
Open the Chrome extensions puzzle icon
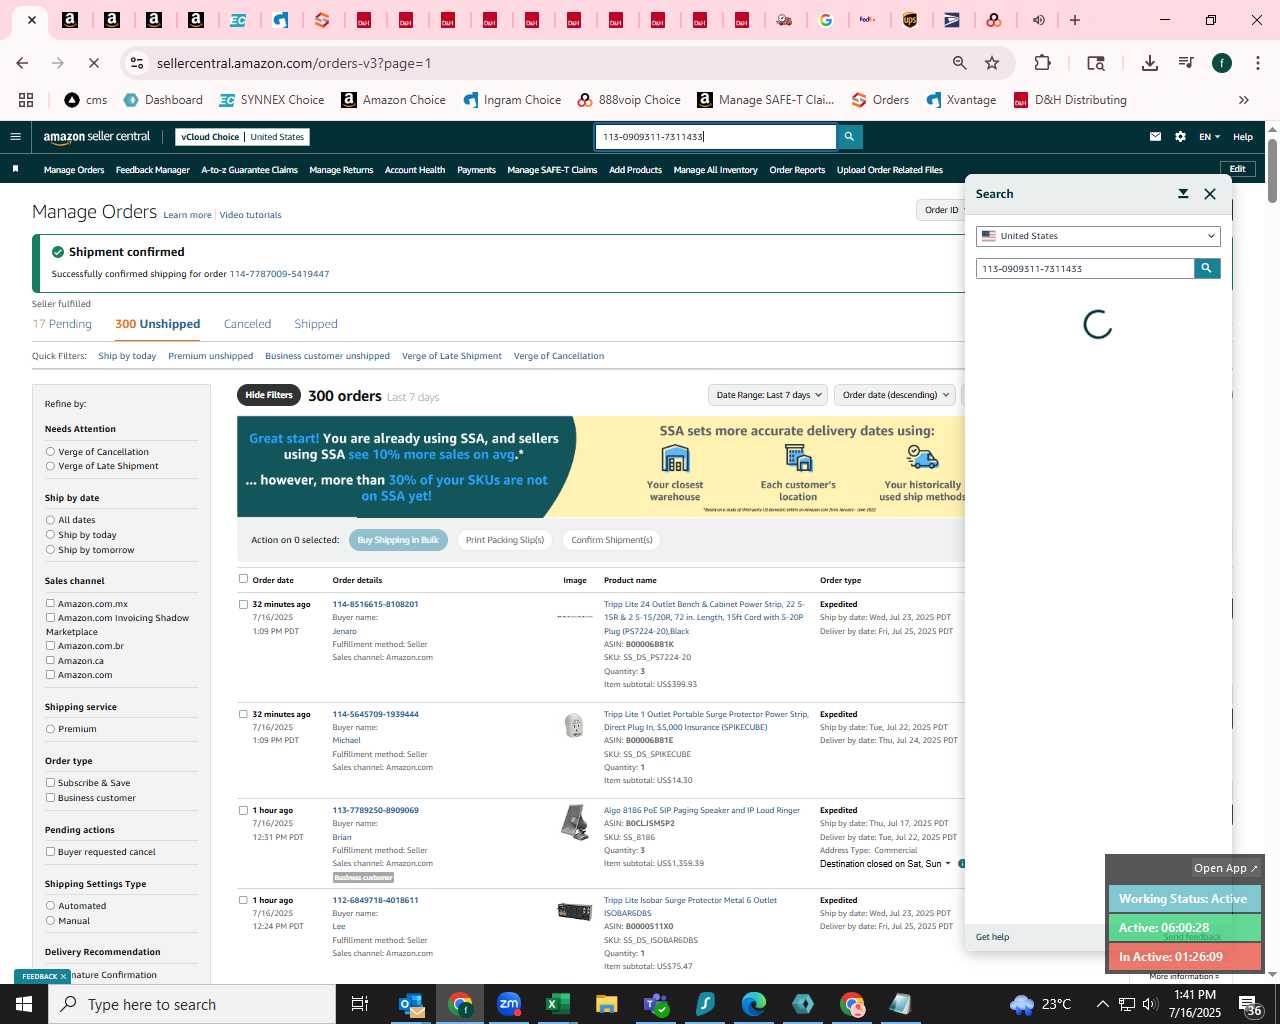tap(1042, 63)
